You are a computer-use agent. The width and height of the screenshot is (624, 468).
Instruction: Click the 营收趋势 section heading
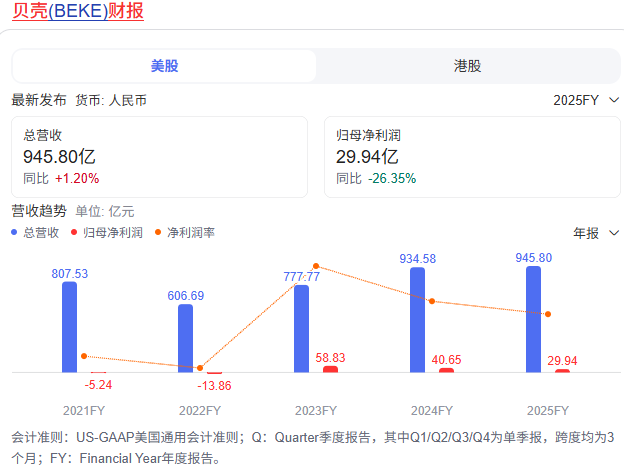(39, 211)
